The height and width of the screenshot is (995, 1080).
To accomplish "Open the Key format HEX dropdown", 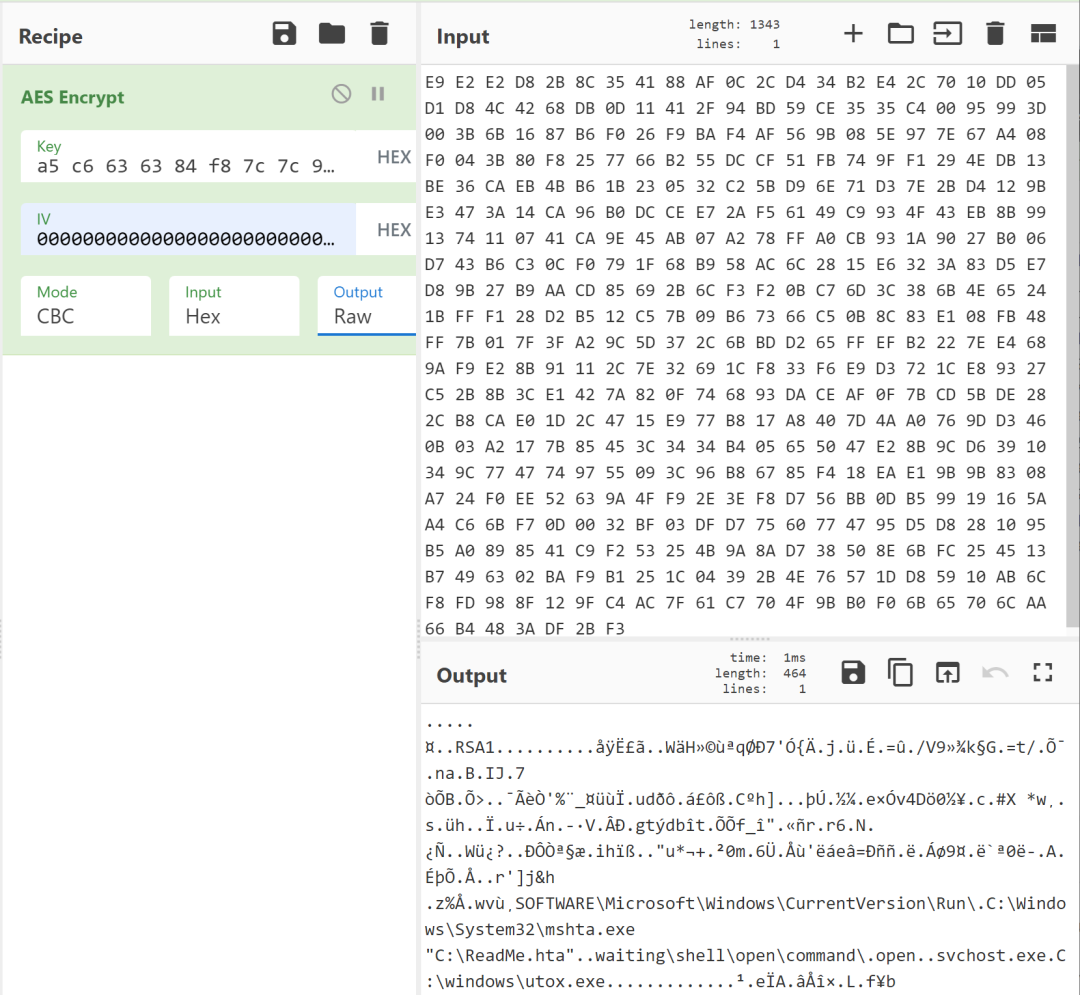I will tap(394, 157).
